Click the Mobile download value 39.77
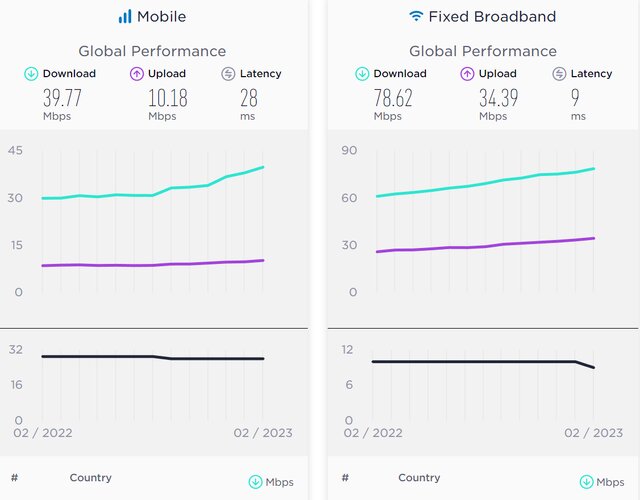Image resolution: width=640 pixels, height=500 pixels. [x=62, y=97]
